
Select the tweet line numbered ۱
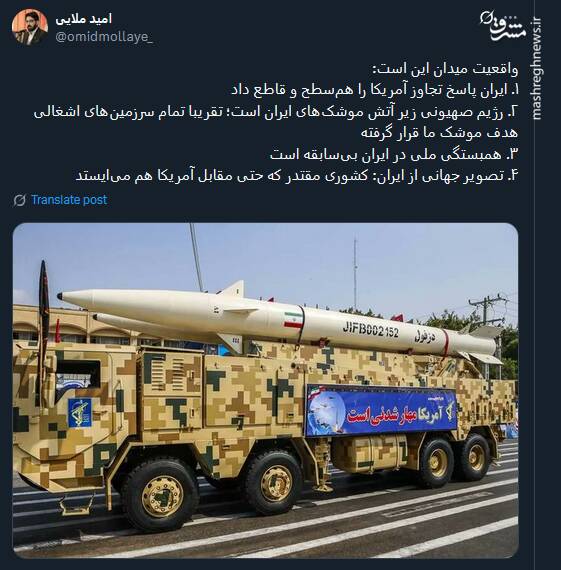[376, 90]
